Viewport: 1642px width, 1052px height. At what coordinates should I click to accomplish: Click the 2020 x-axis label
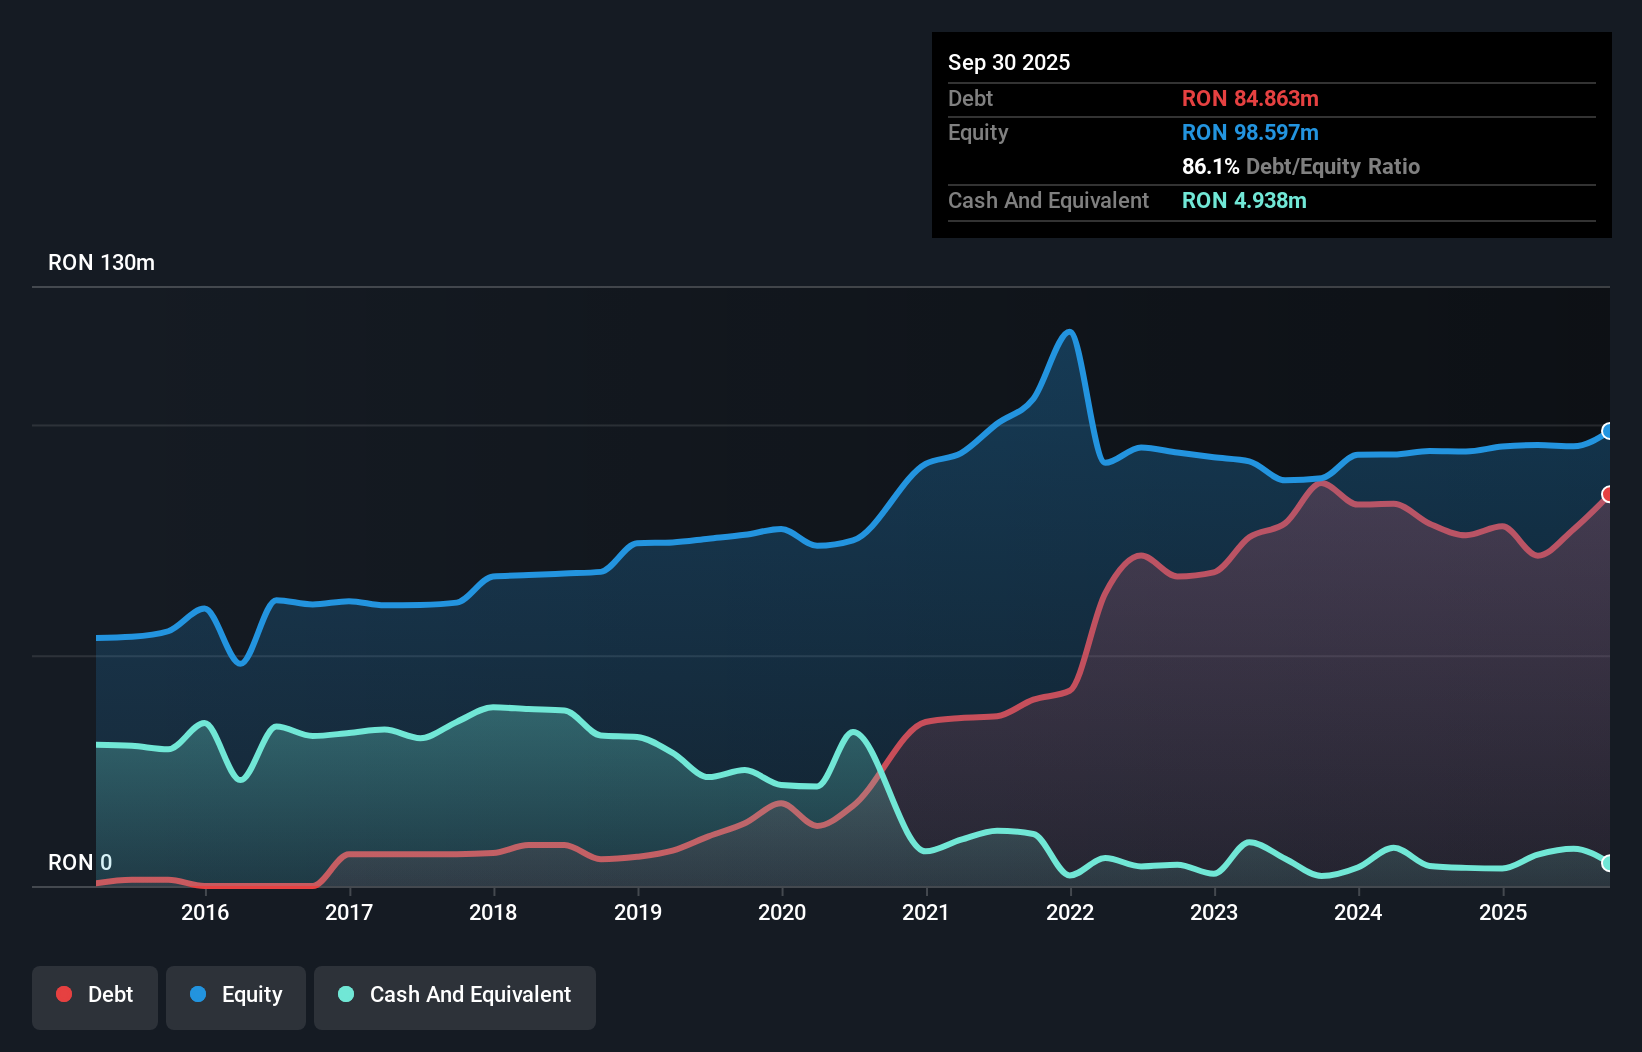pyautogui.click(x=782, y=912)
